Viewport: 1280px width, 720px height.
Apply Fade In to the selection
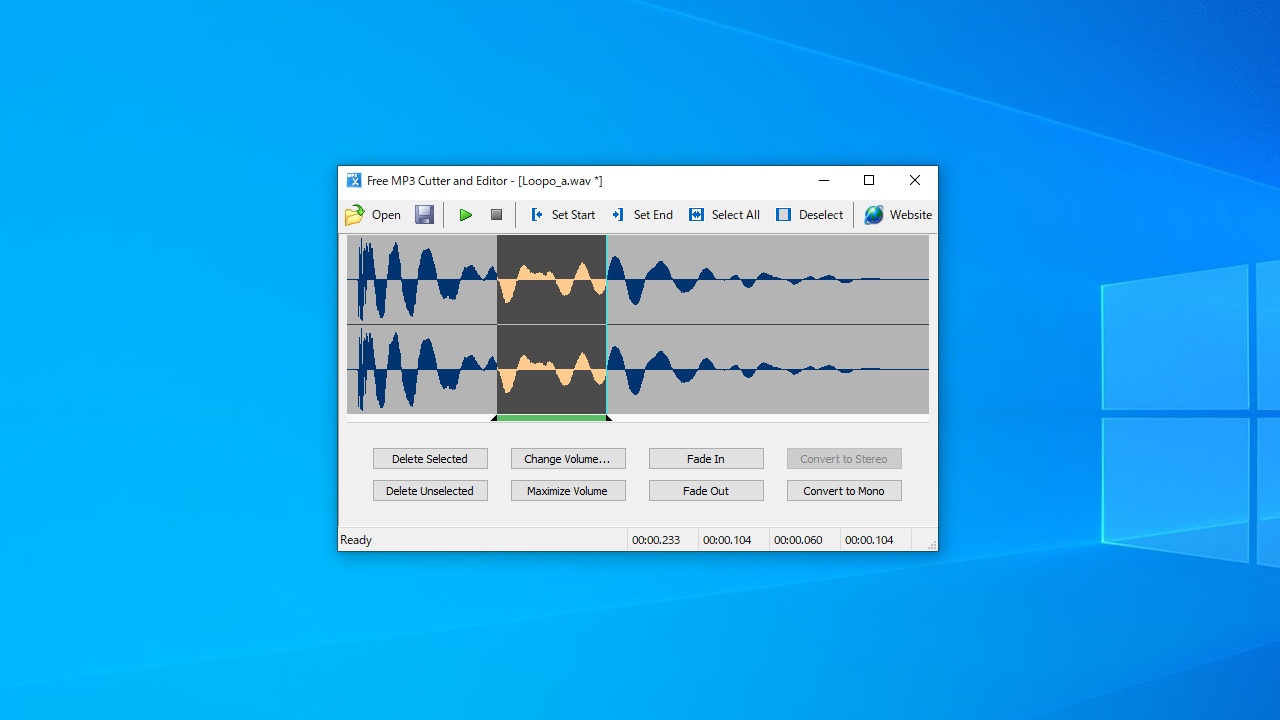(x=706, y=459)
